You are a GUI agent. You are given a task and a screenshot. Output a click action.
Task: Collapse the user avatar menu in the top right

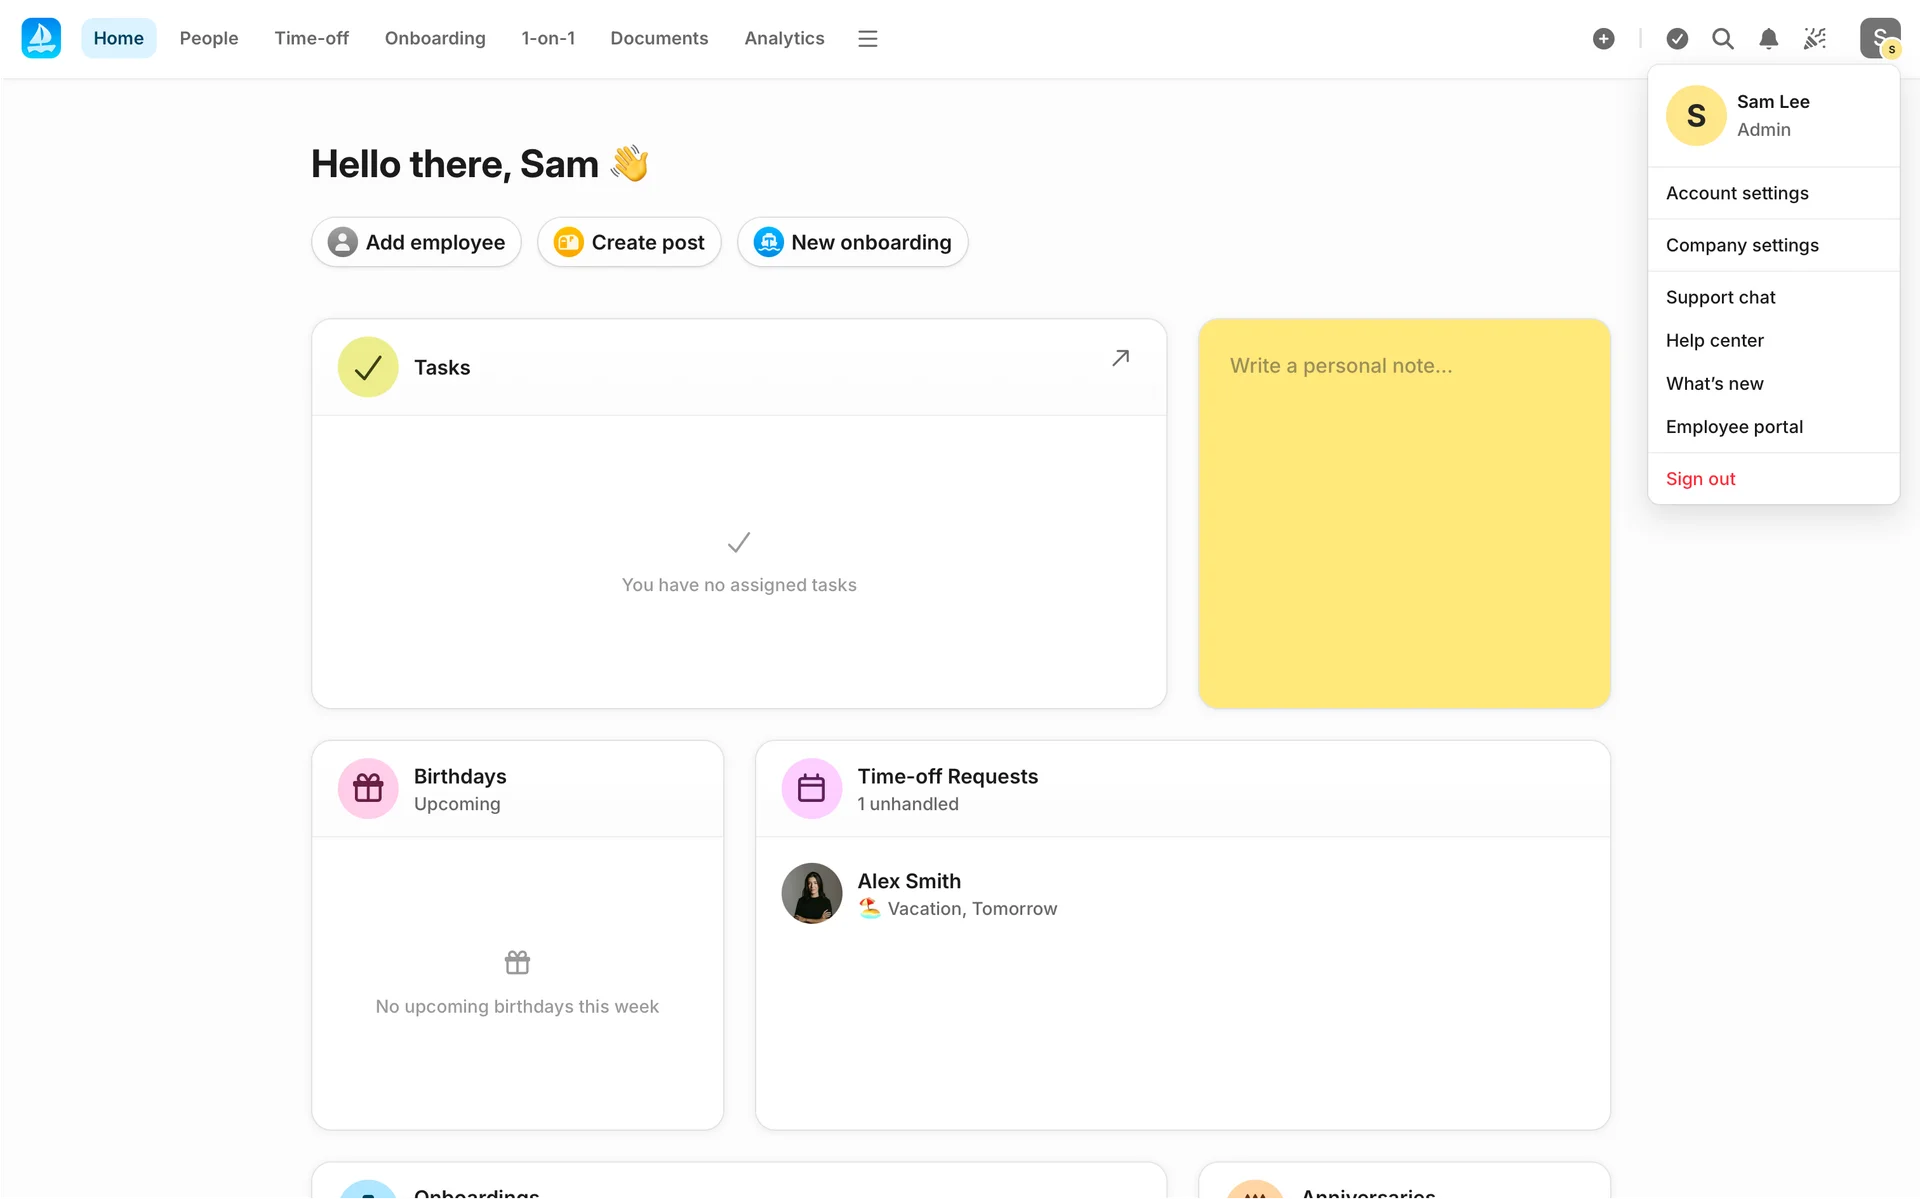1879,38
